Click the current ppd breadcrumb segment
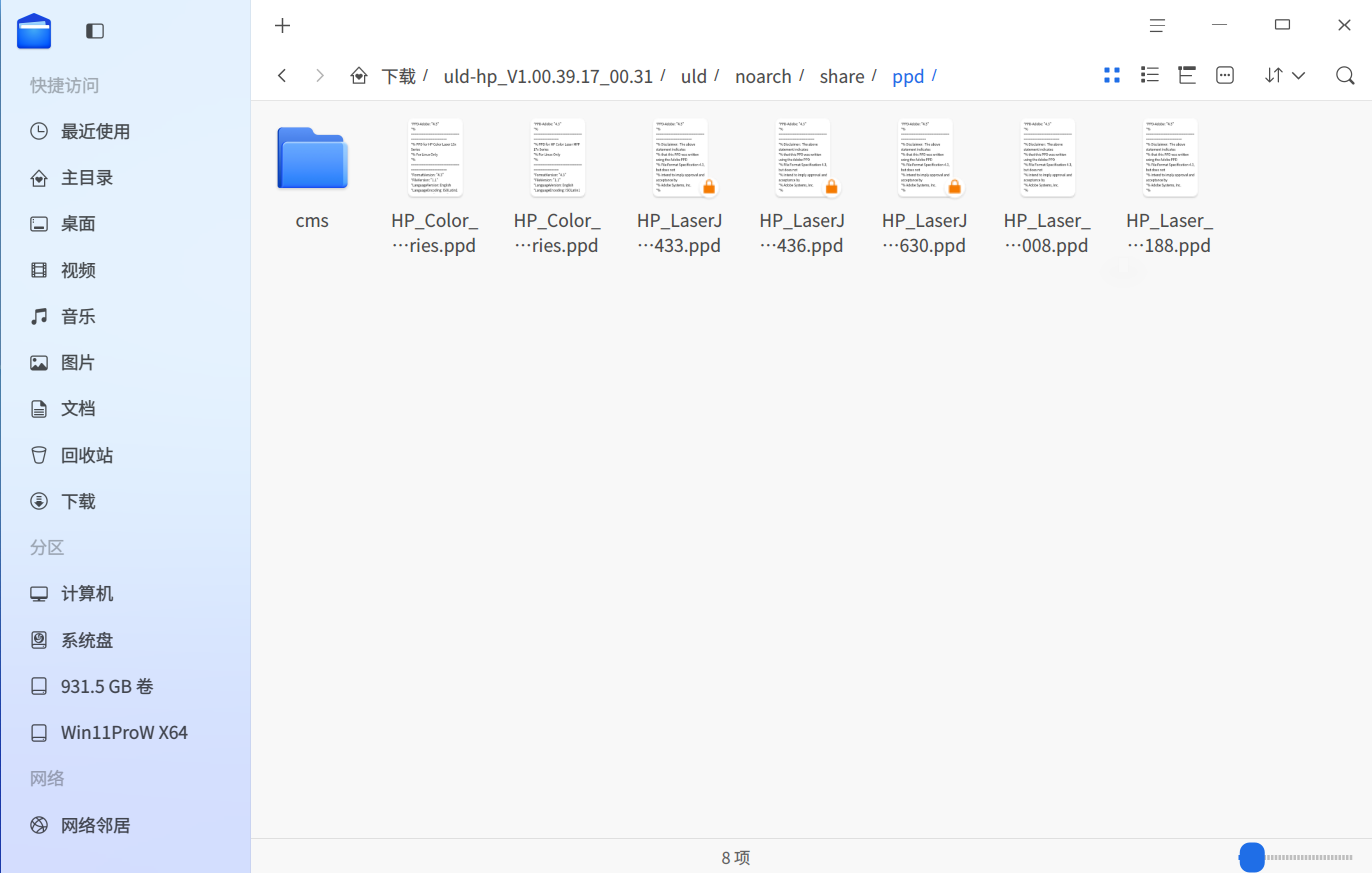Screen dimensions: 1372x873 [x=908, y=76]
